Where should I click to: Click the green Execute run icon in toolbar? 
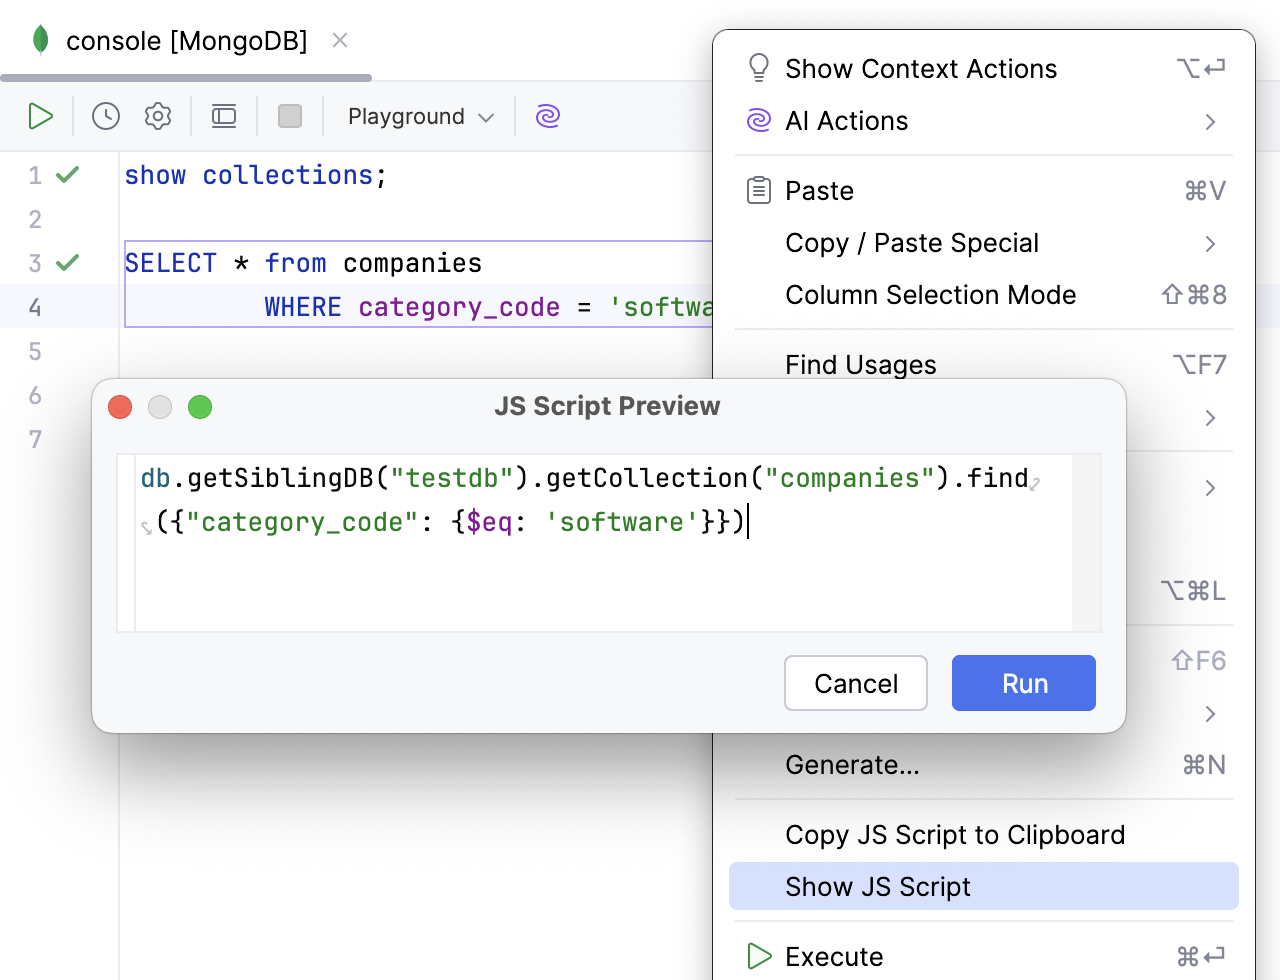click(41, 117)
